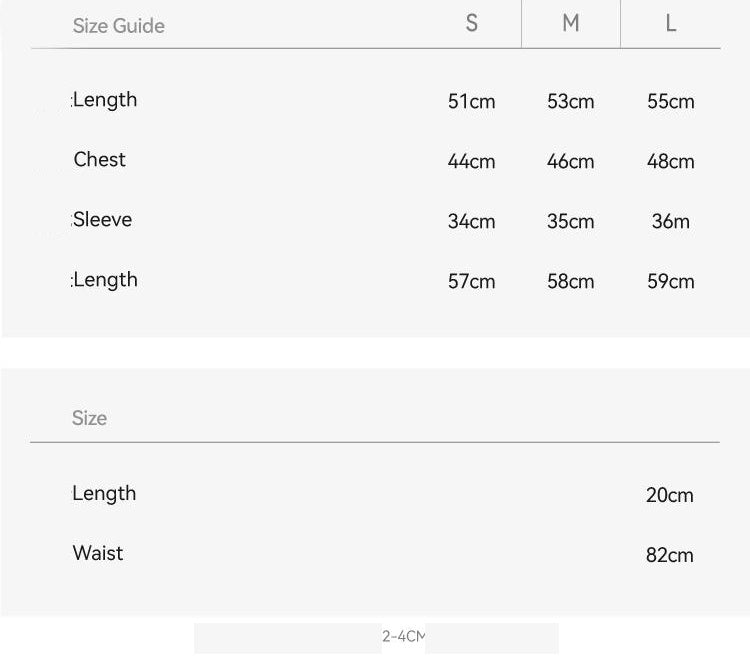This screenshot has height=658, width=750.
Task: Click the Waist row label
Action: [98, 553]
